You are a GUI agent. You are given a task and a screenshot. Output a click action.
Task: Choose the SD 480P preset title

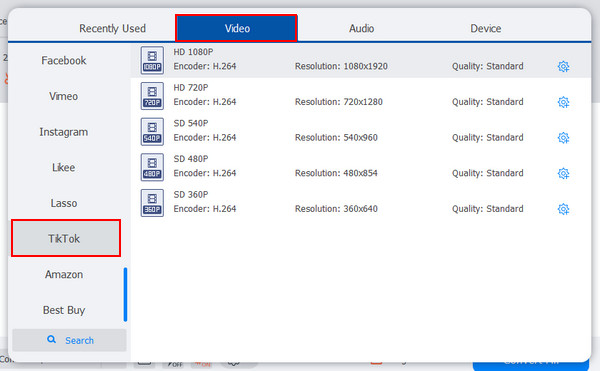click(x=191, y=159)
